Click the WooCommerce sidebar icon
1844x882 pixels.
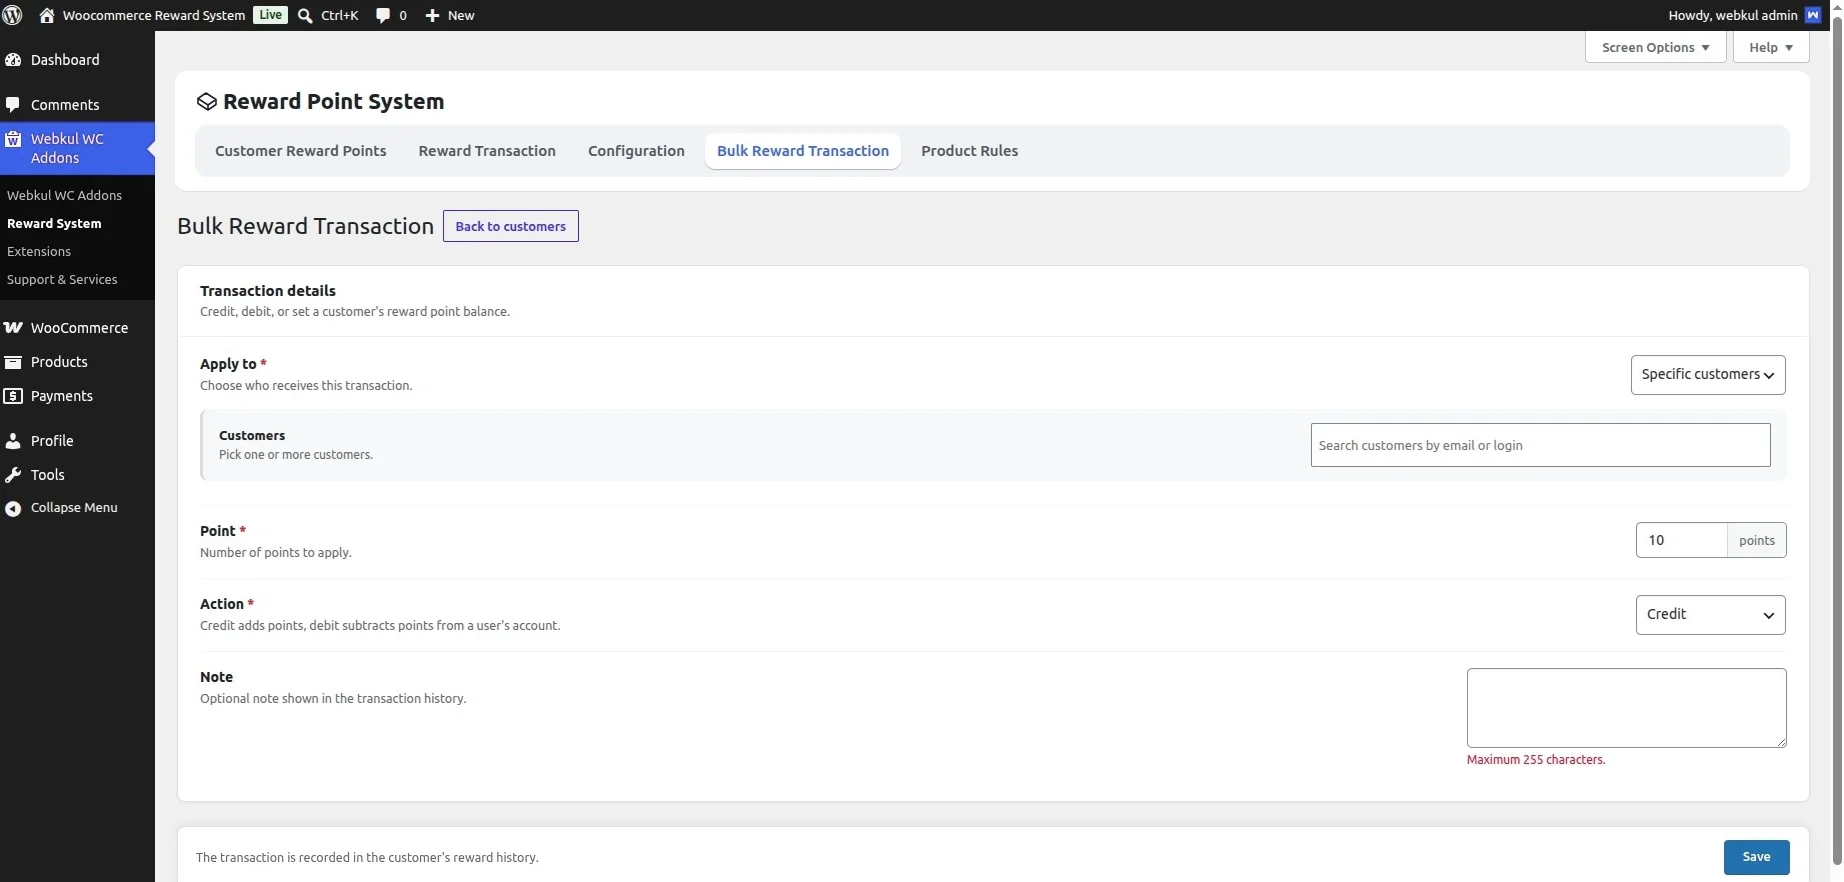pos(13,328)
